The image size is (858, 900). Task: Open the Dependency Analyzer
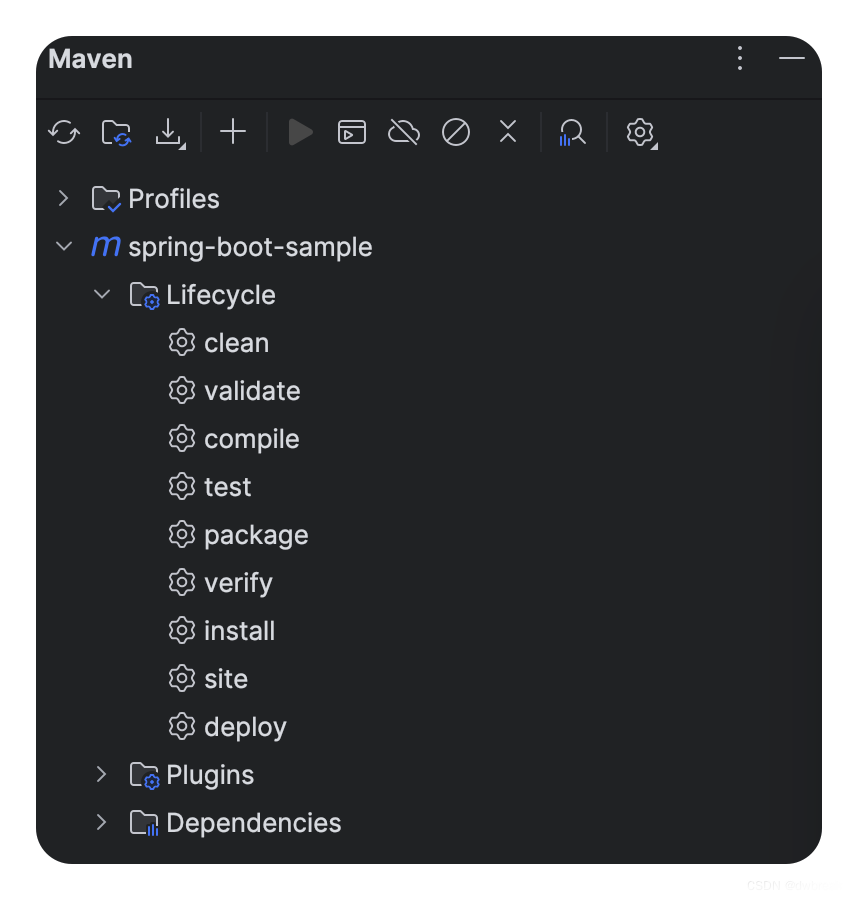tap(572, 131)
